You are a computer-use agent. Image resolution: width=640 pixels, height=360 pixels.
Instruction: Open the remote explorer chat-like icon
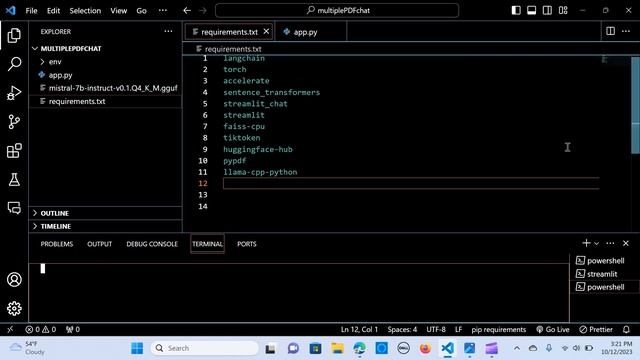click(14, 208)
